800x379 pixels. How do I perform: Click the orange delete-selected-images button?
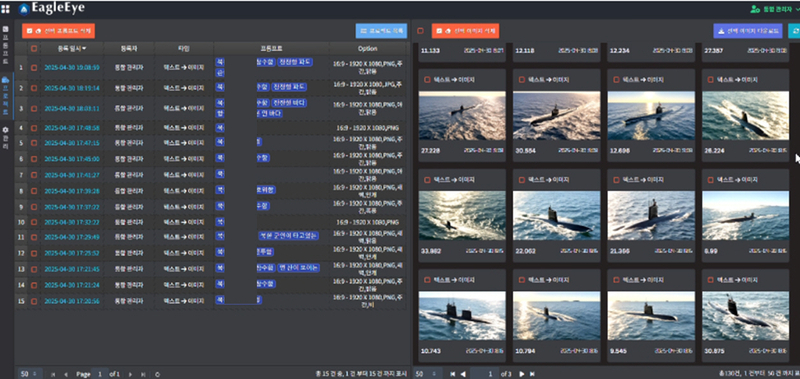(x=465, y=31)
